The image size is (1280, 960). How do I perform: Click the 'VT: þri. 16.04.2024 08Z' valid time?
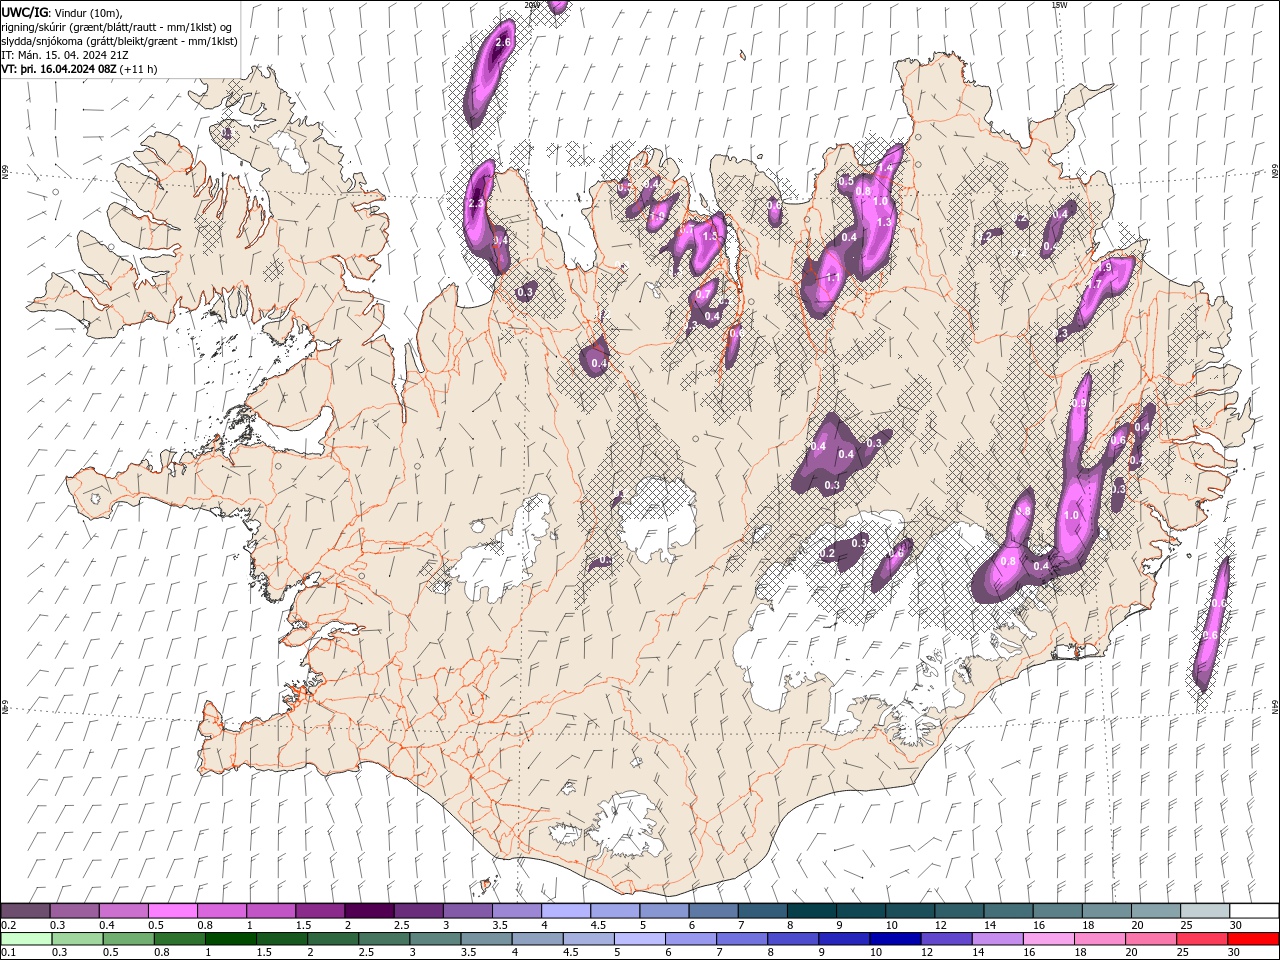[x=59, y=69]
